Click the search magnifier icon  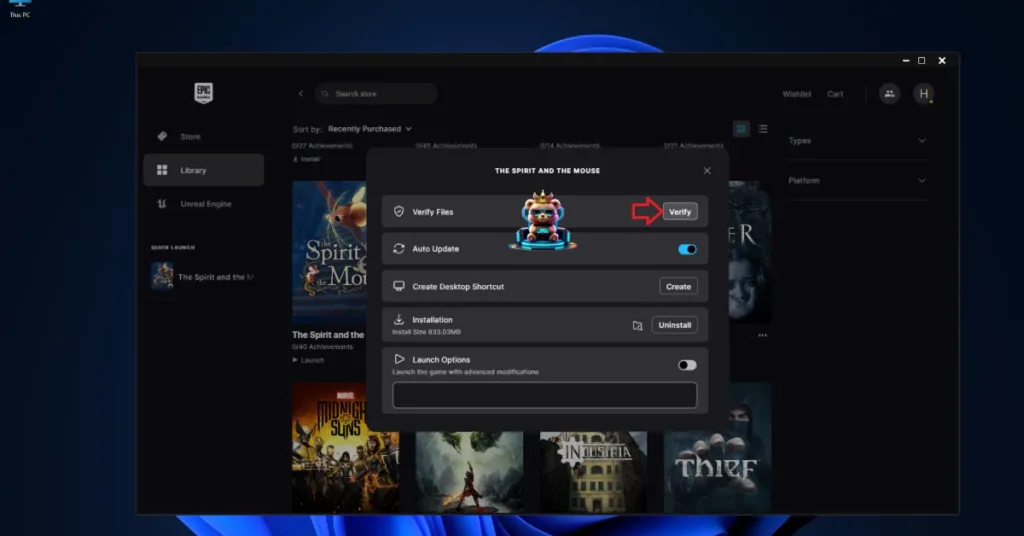click(325, 93)
